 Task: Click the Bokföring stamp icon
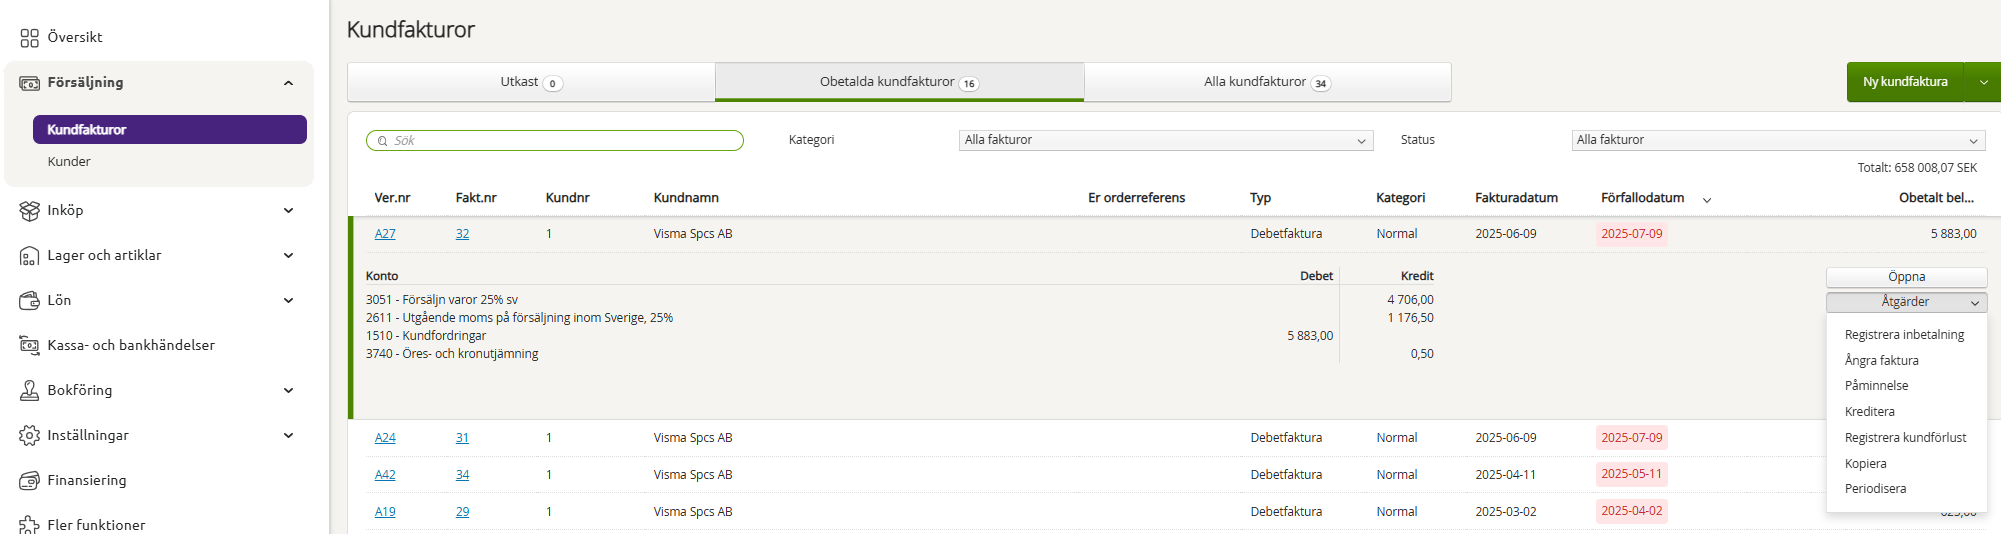click(x=29, y=391)
